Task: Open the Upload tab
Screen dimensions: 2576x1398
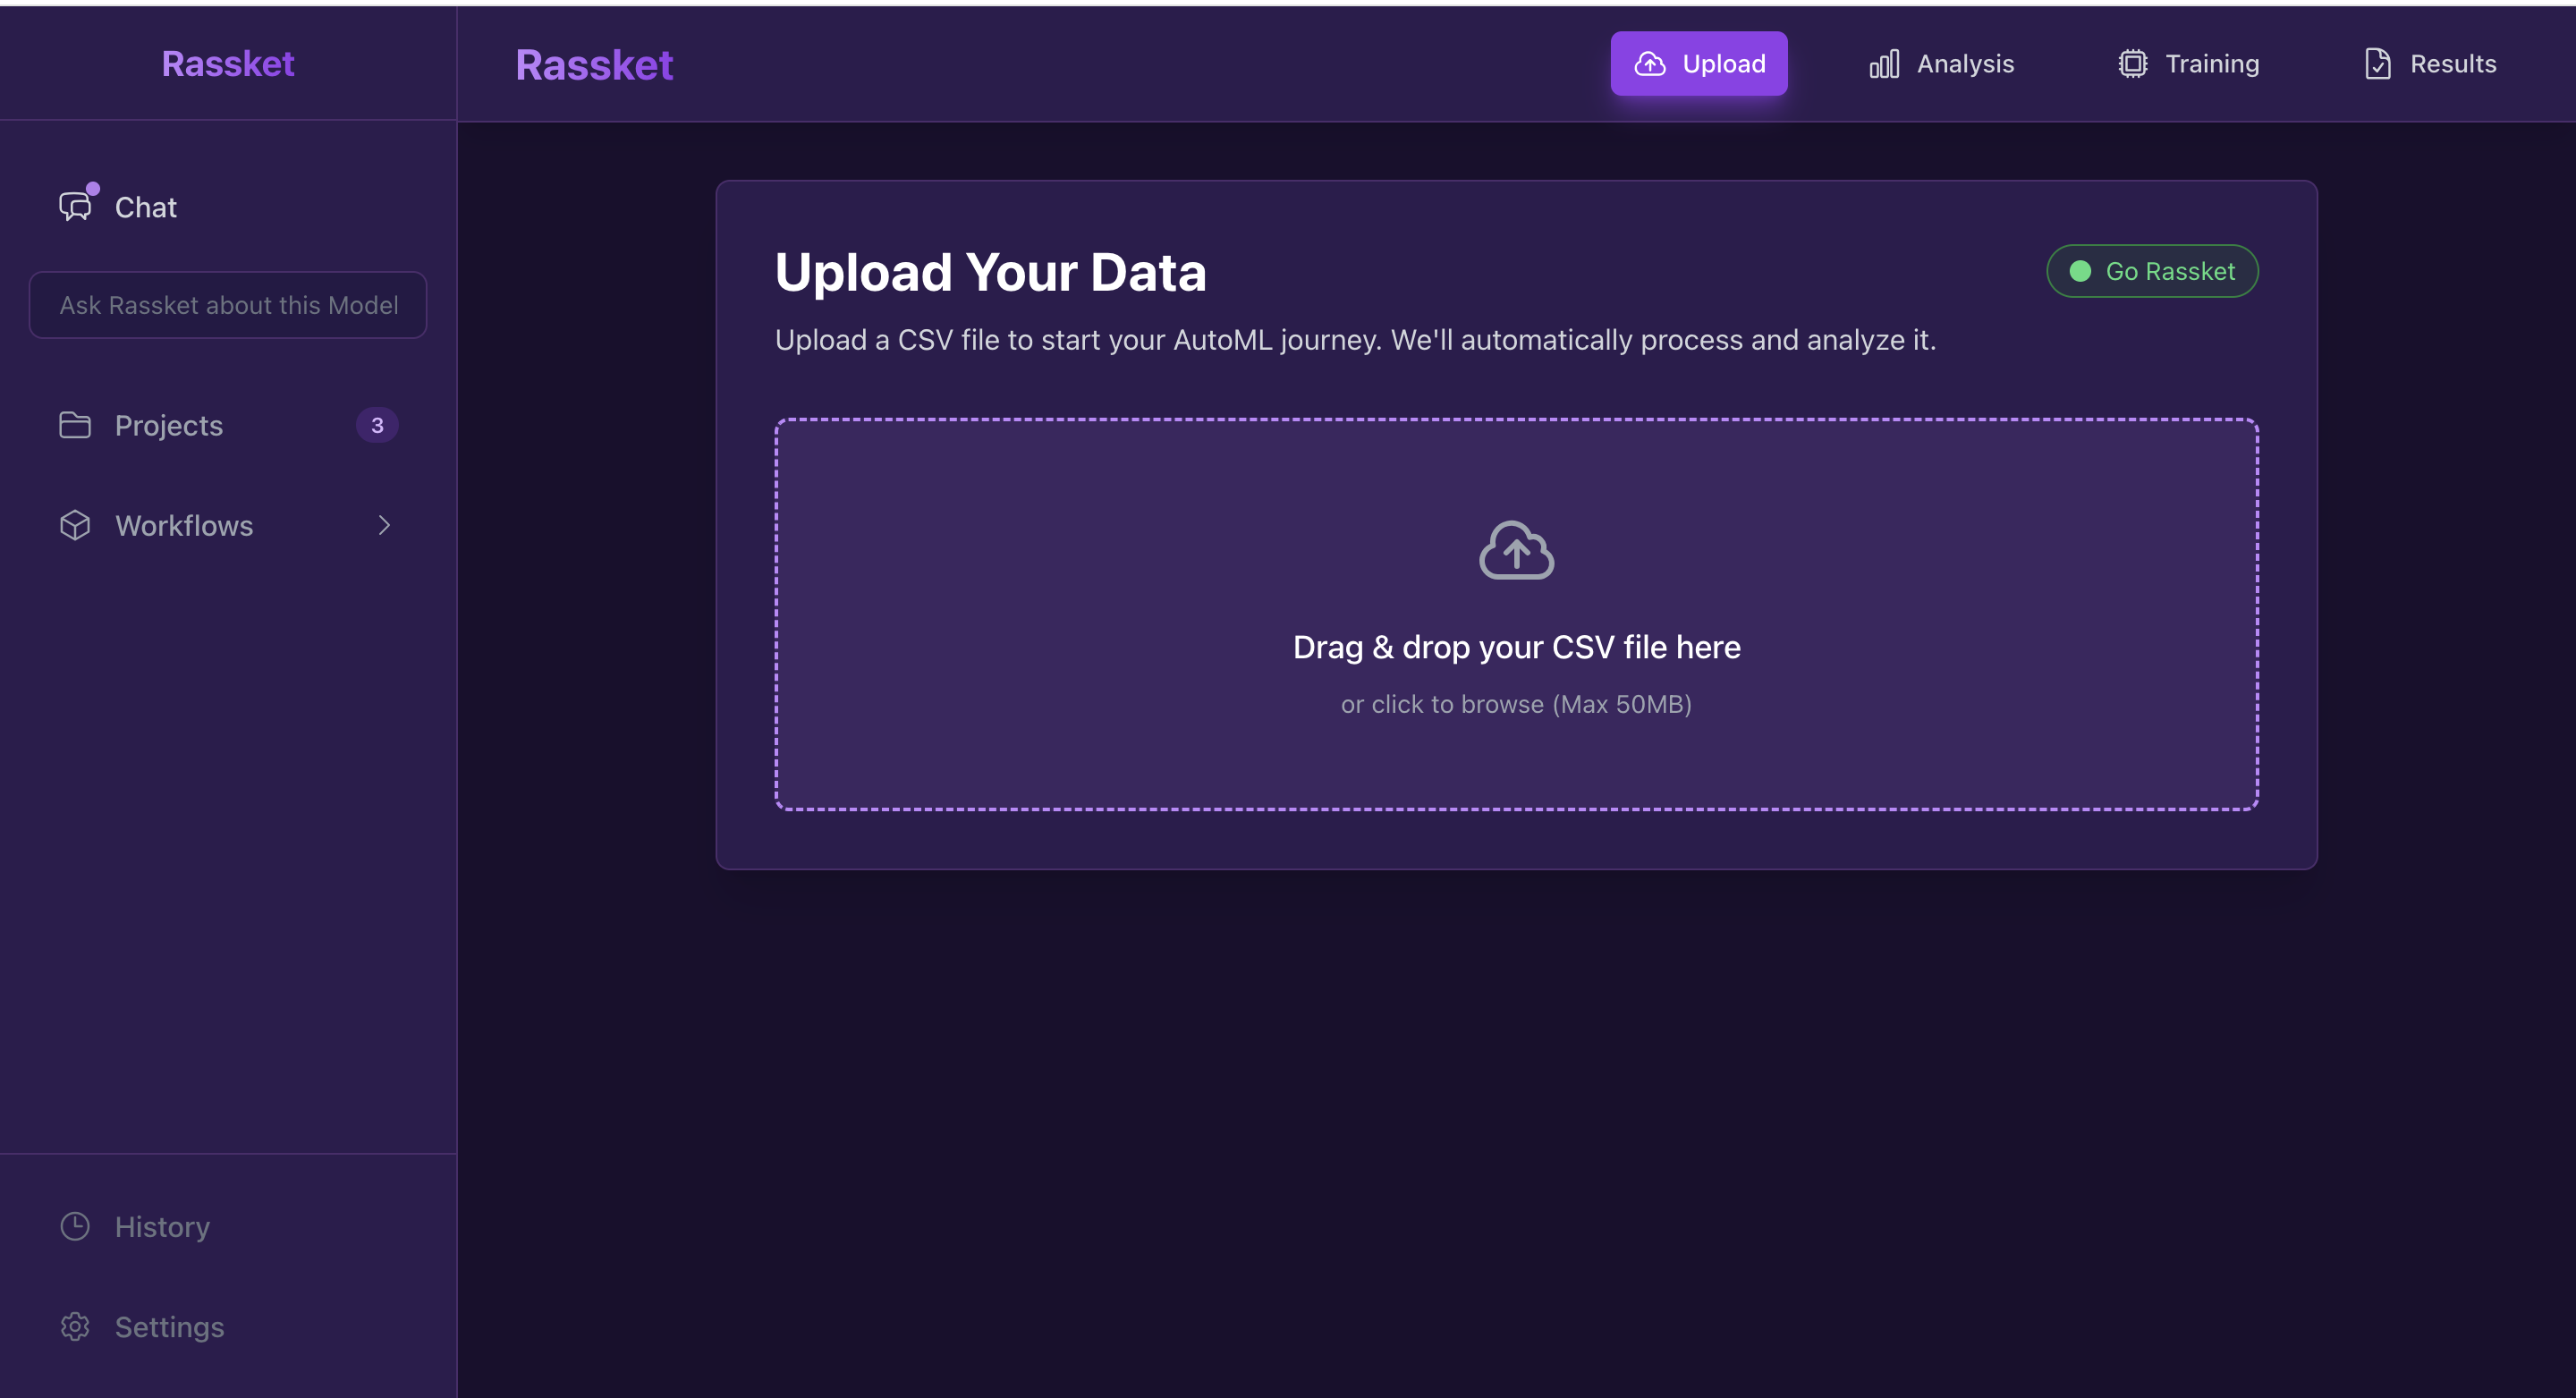Action: point(1698,64)
